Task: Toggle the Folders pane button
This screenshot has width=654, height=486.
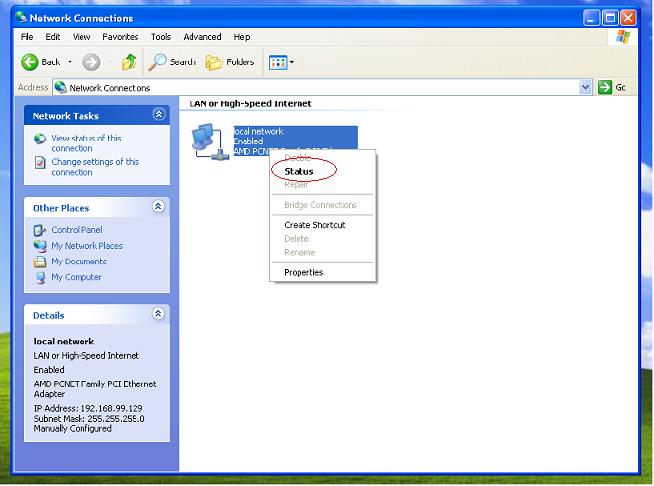Action: point(230,62)
